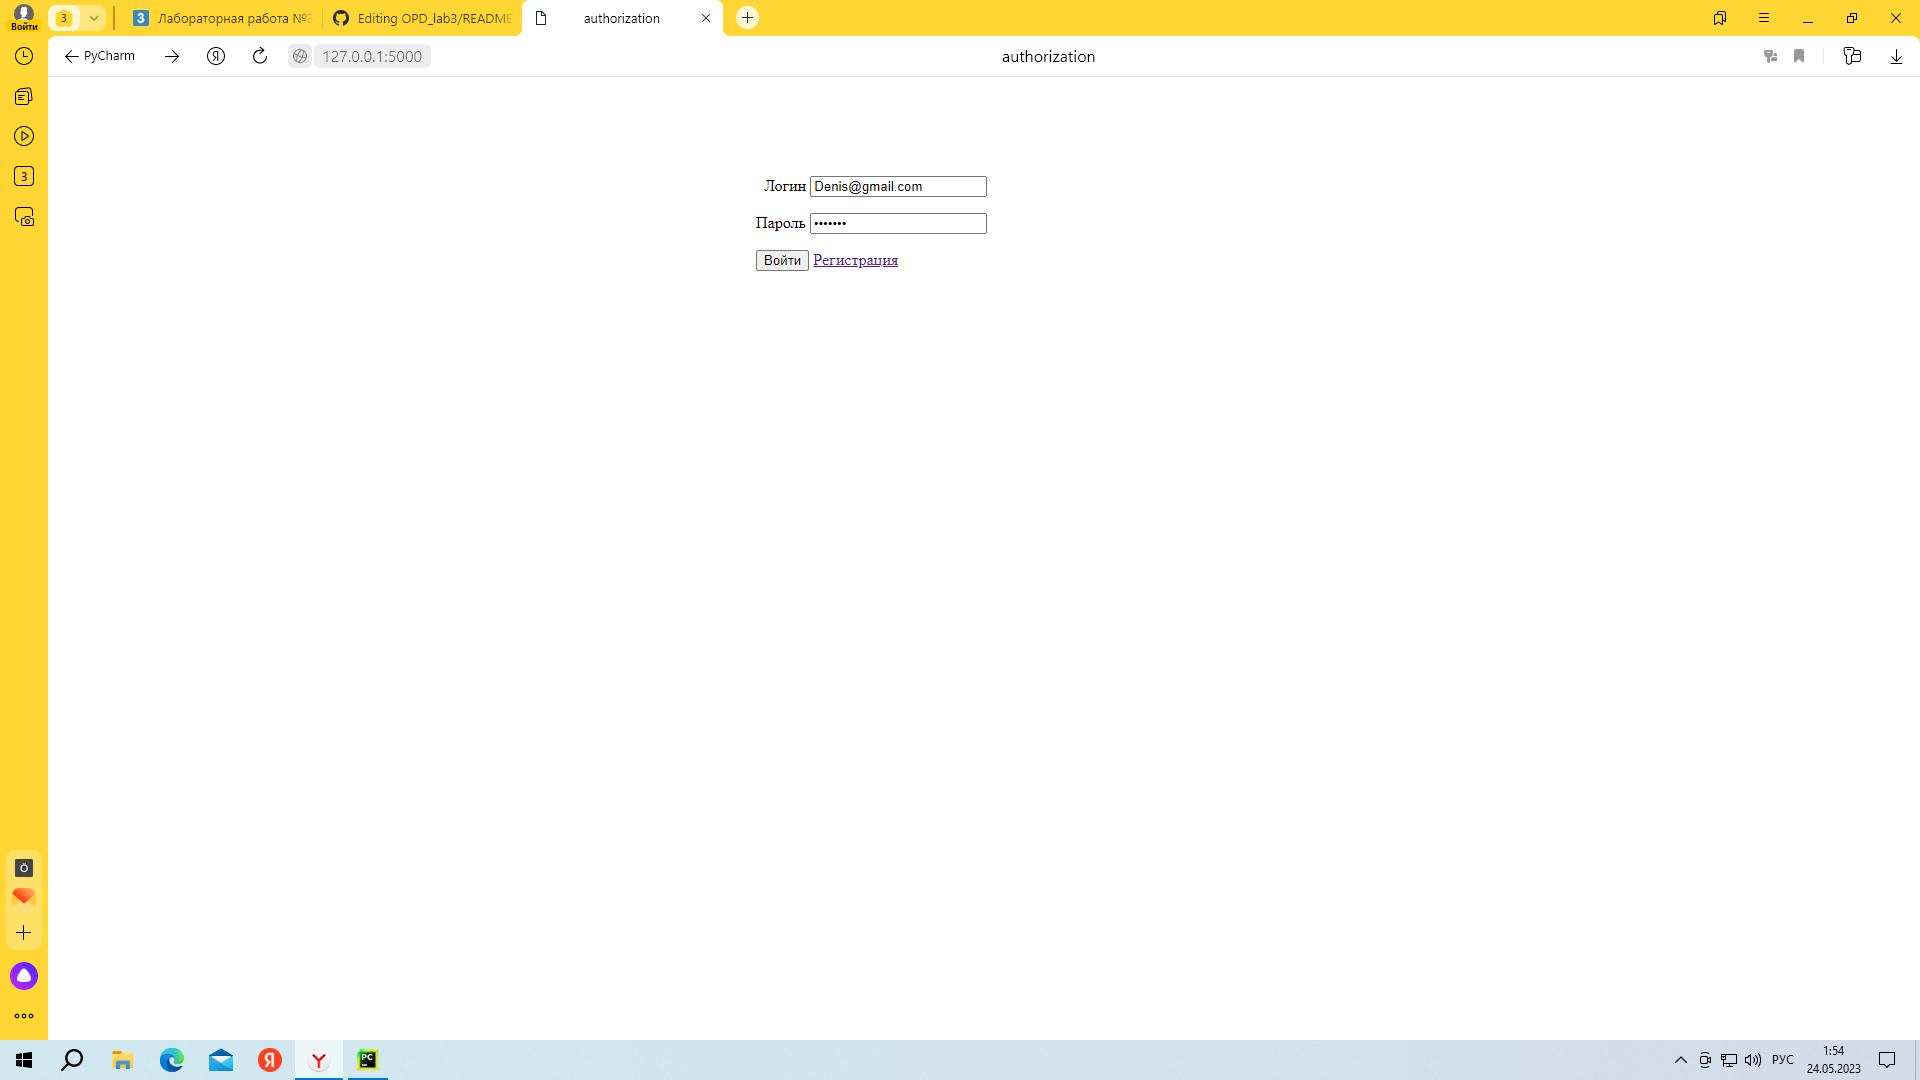
Task: Show hidden system tray icons
Action: [1681, 1060]
